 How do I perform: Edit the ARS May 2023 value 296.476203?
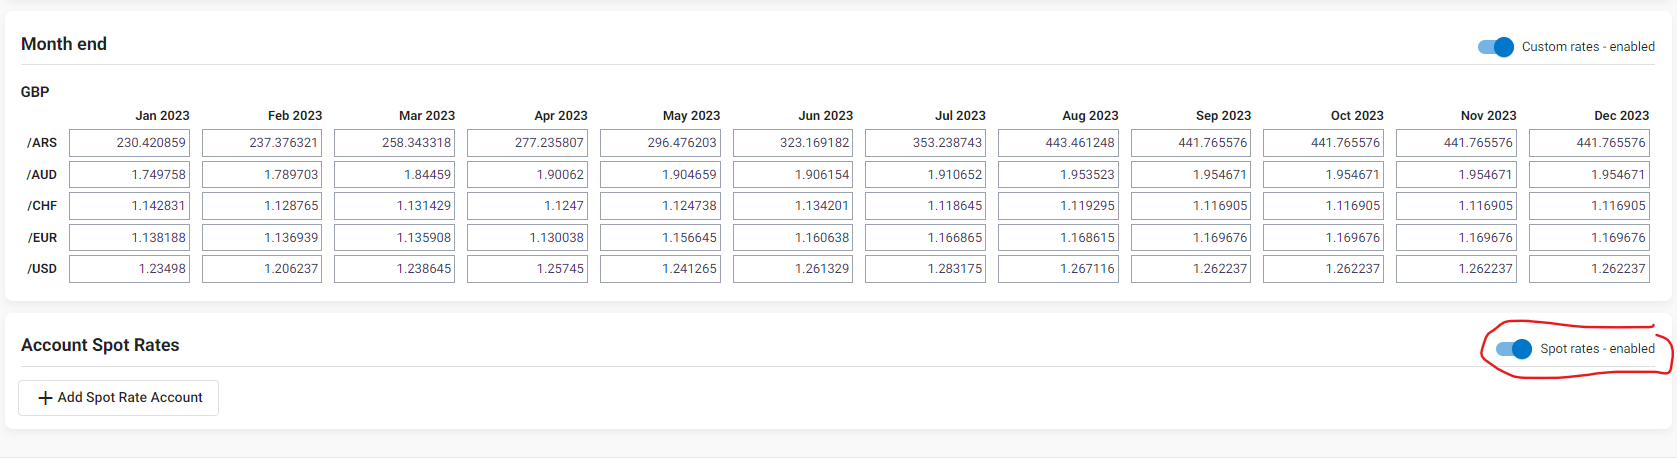click(x=660, y=143)
